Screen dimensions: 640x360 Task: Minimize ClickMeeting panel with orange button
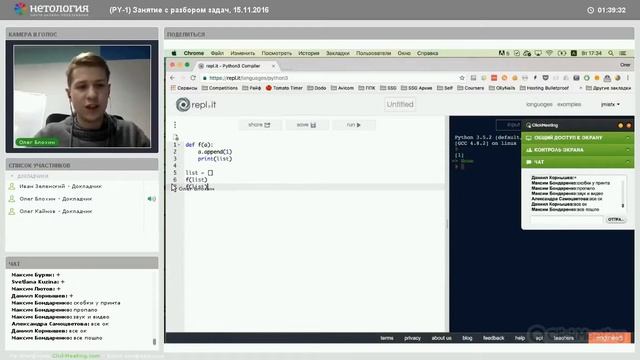click(x=620, y=125)
